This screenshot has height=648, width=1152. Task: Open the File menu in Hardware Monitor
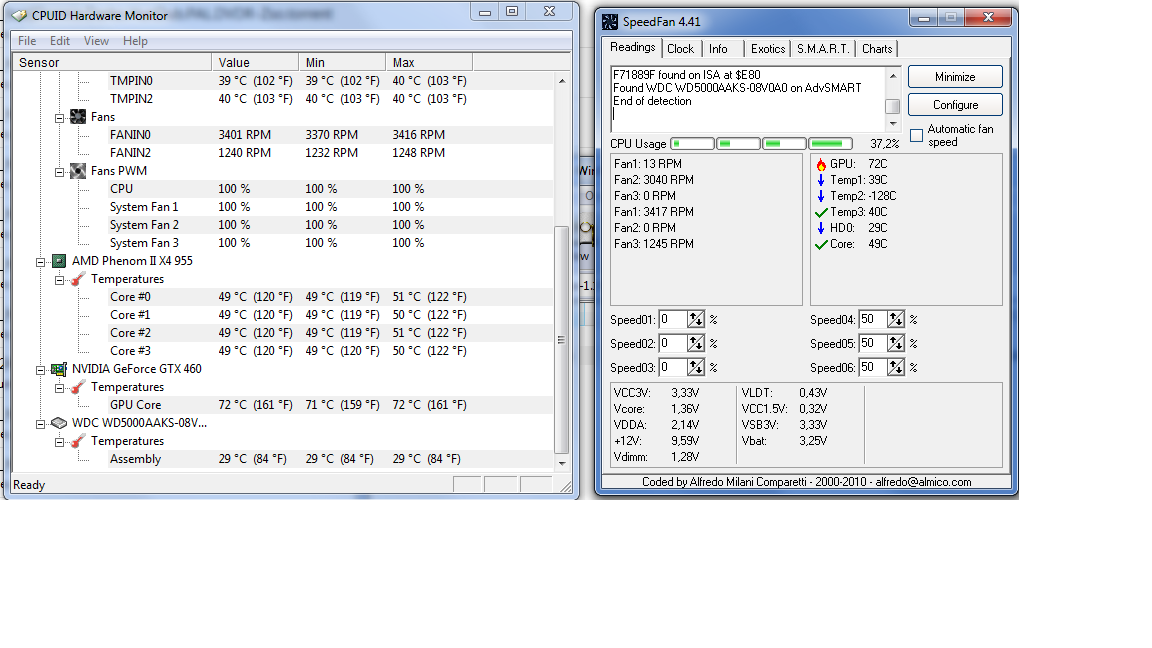[27, 41]
